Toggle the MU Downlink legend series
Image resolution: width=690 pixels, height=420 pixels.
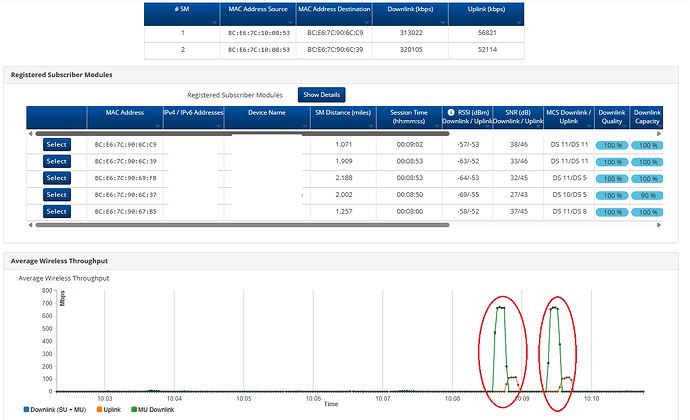pos(157,411)
